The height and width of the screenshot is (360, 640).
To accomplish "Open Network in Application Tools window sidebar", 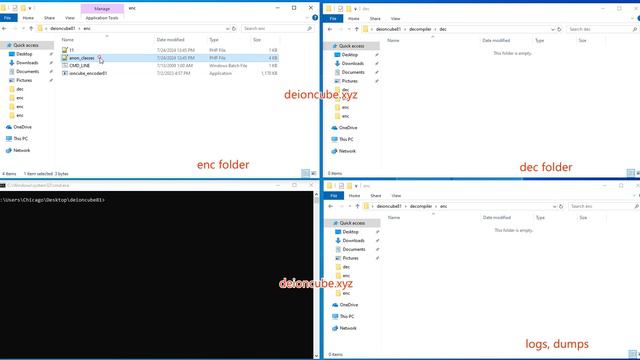I will click(22, 151).
